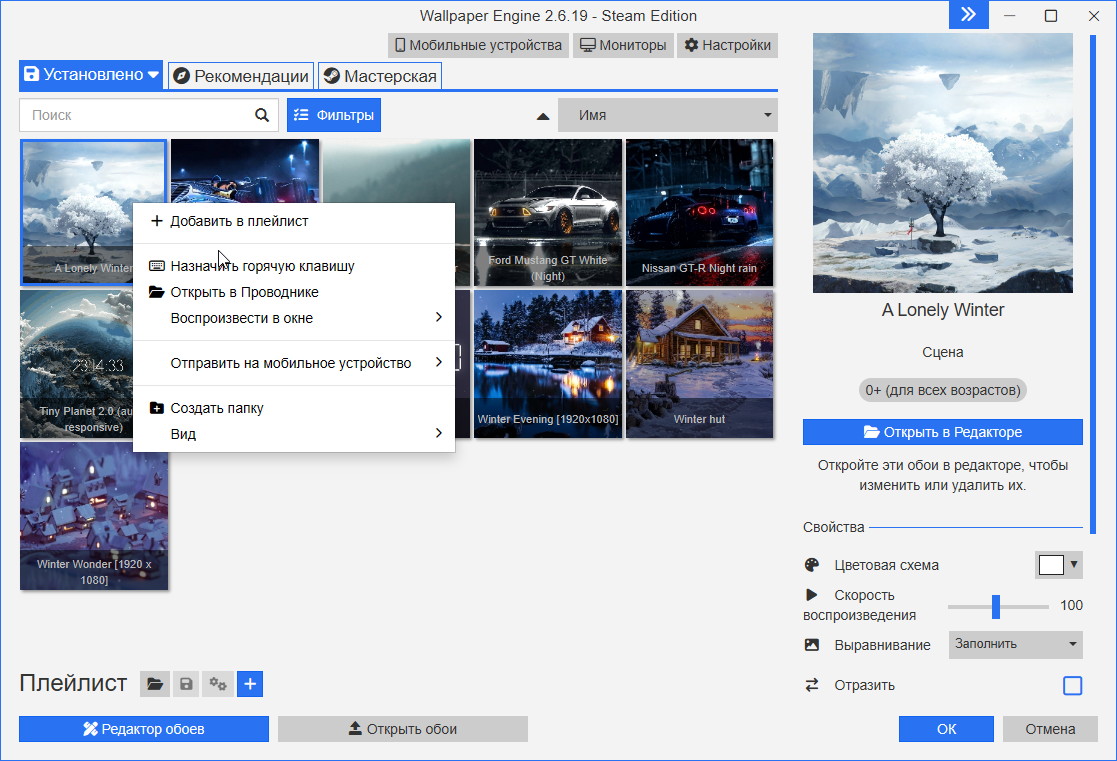Select Nissan GT-R Night rain wallpaper

[x=700, y=212]
